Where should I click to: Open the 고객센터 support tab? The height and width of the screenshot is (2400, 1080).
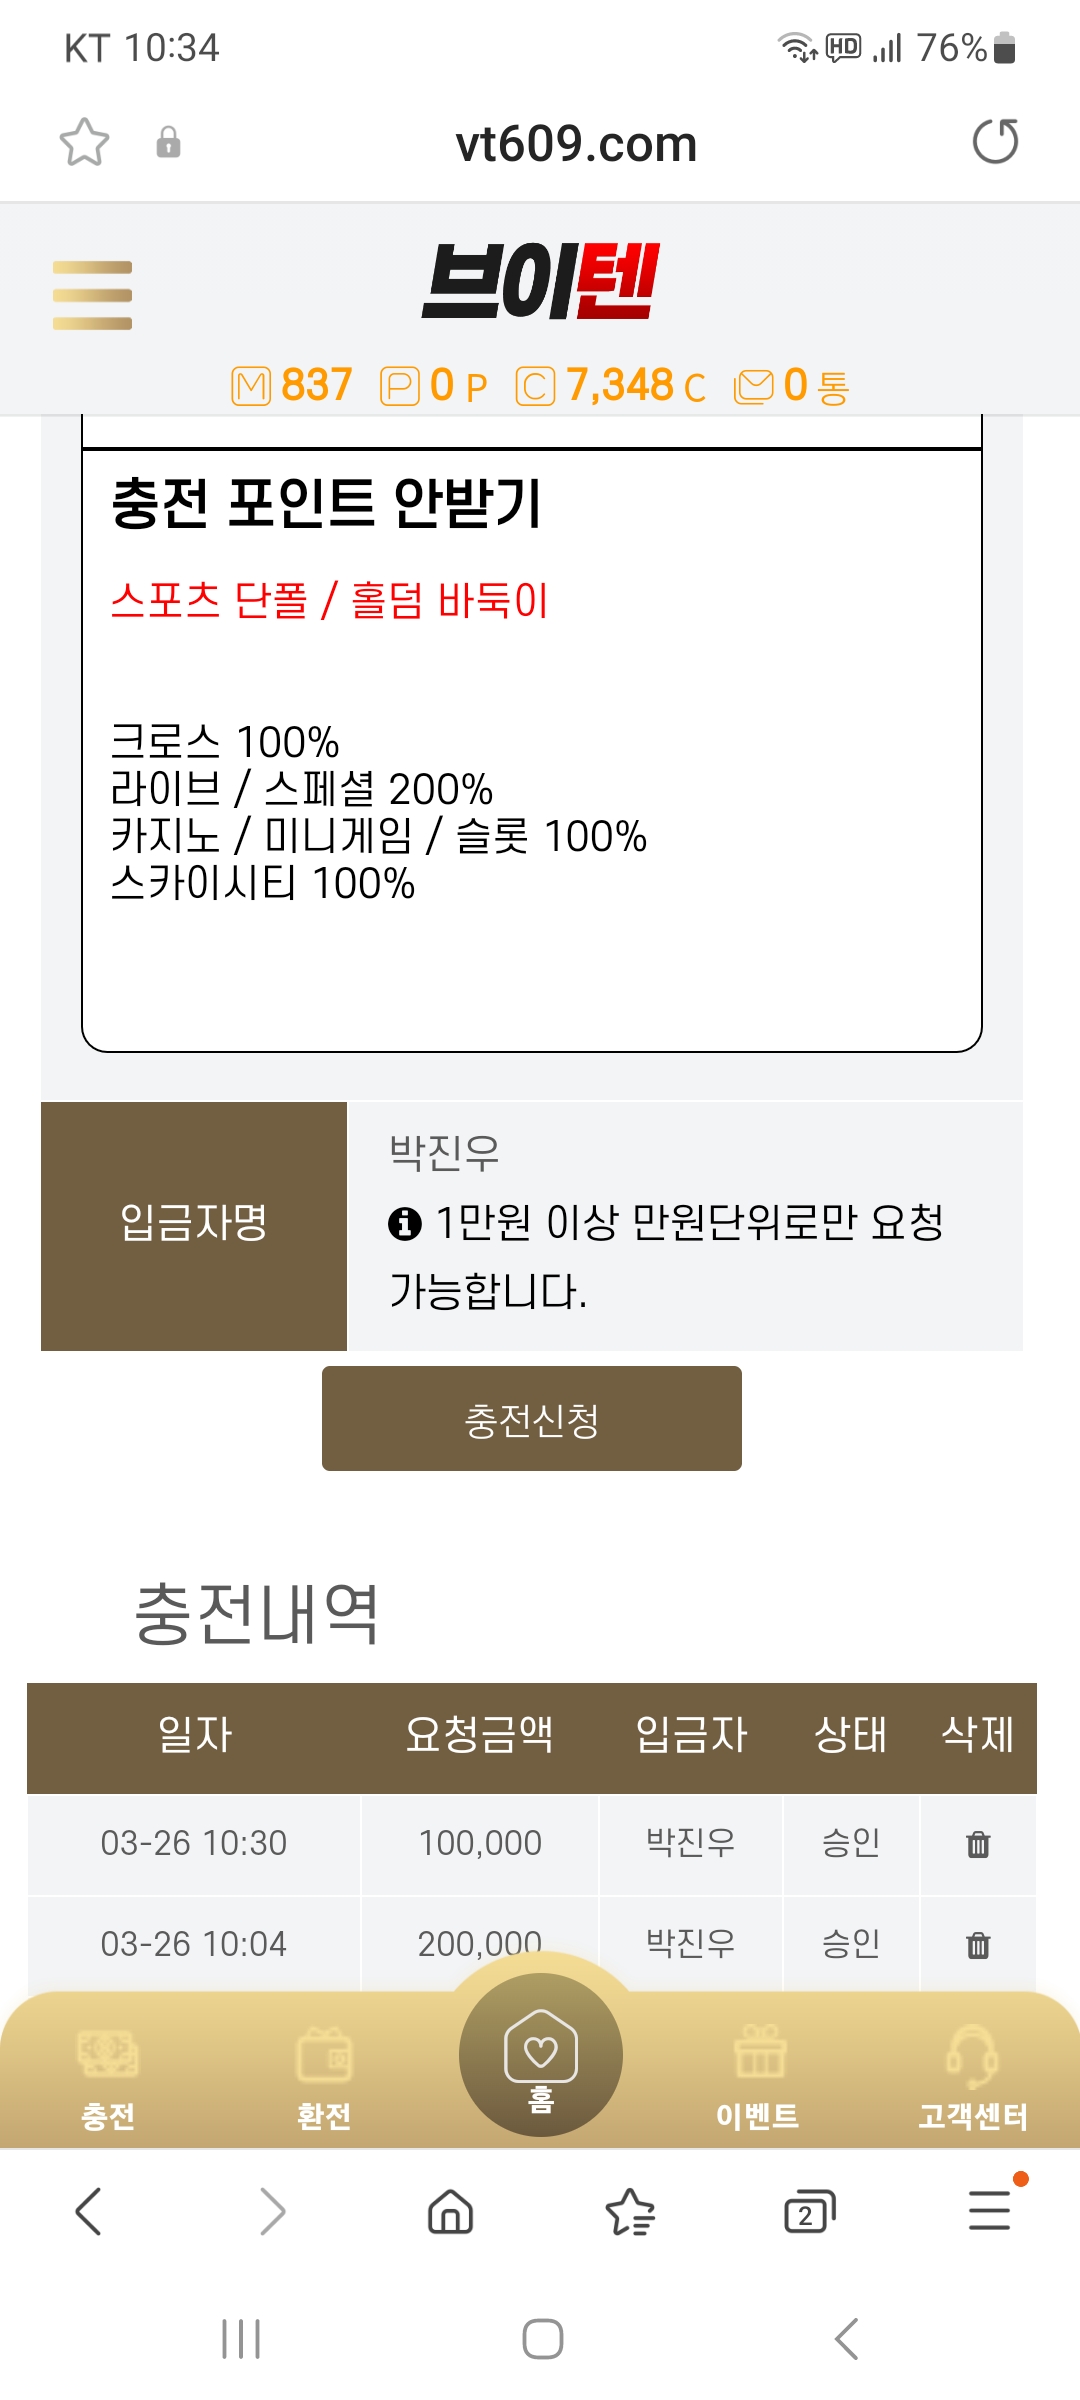(973, 2074)
